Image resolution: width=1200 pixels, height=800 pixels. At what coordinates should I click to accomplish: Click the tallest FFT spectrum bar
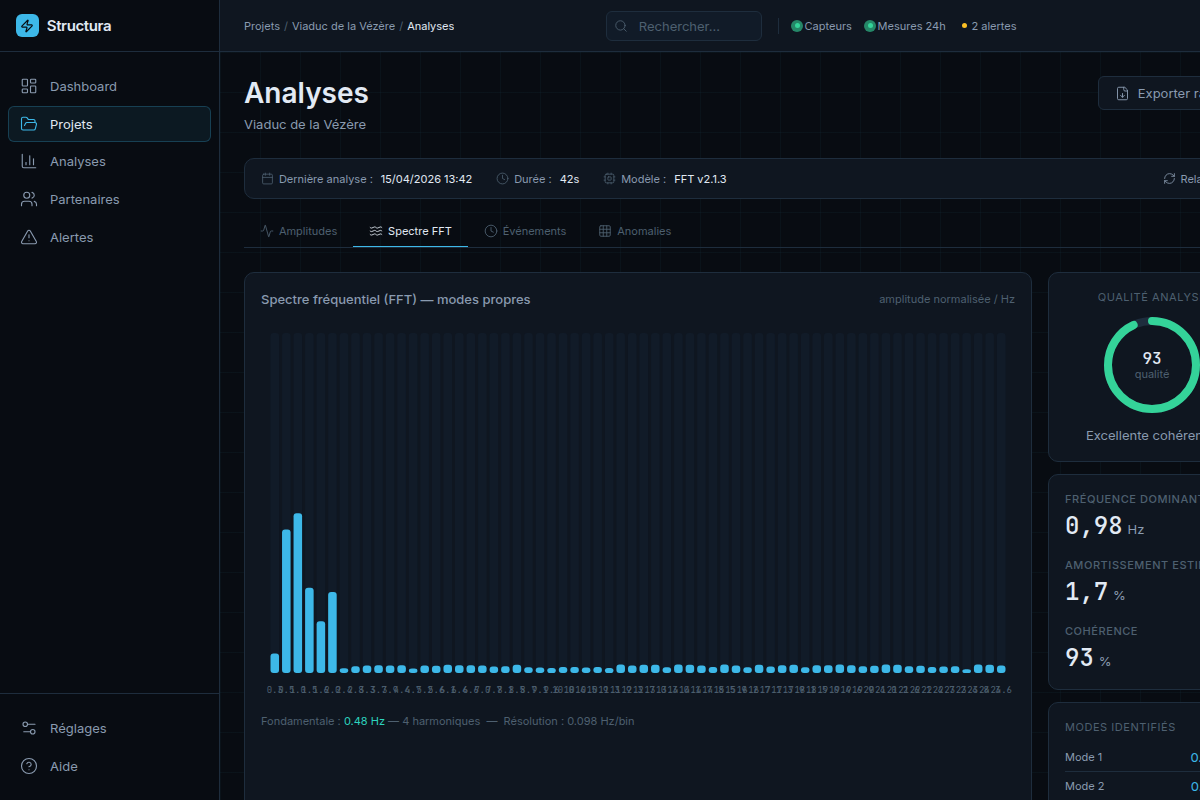(298, 593)
